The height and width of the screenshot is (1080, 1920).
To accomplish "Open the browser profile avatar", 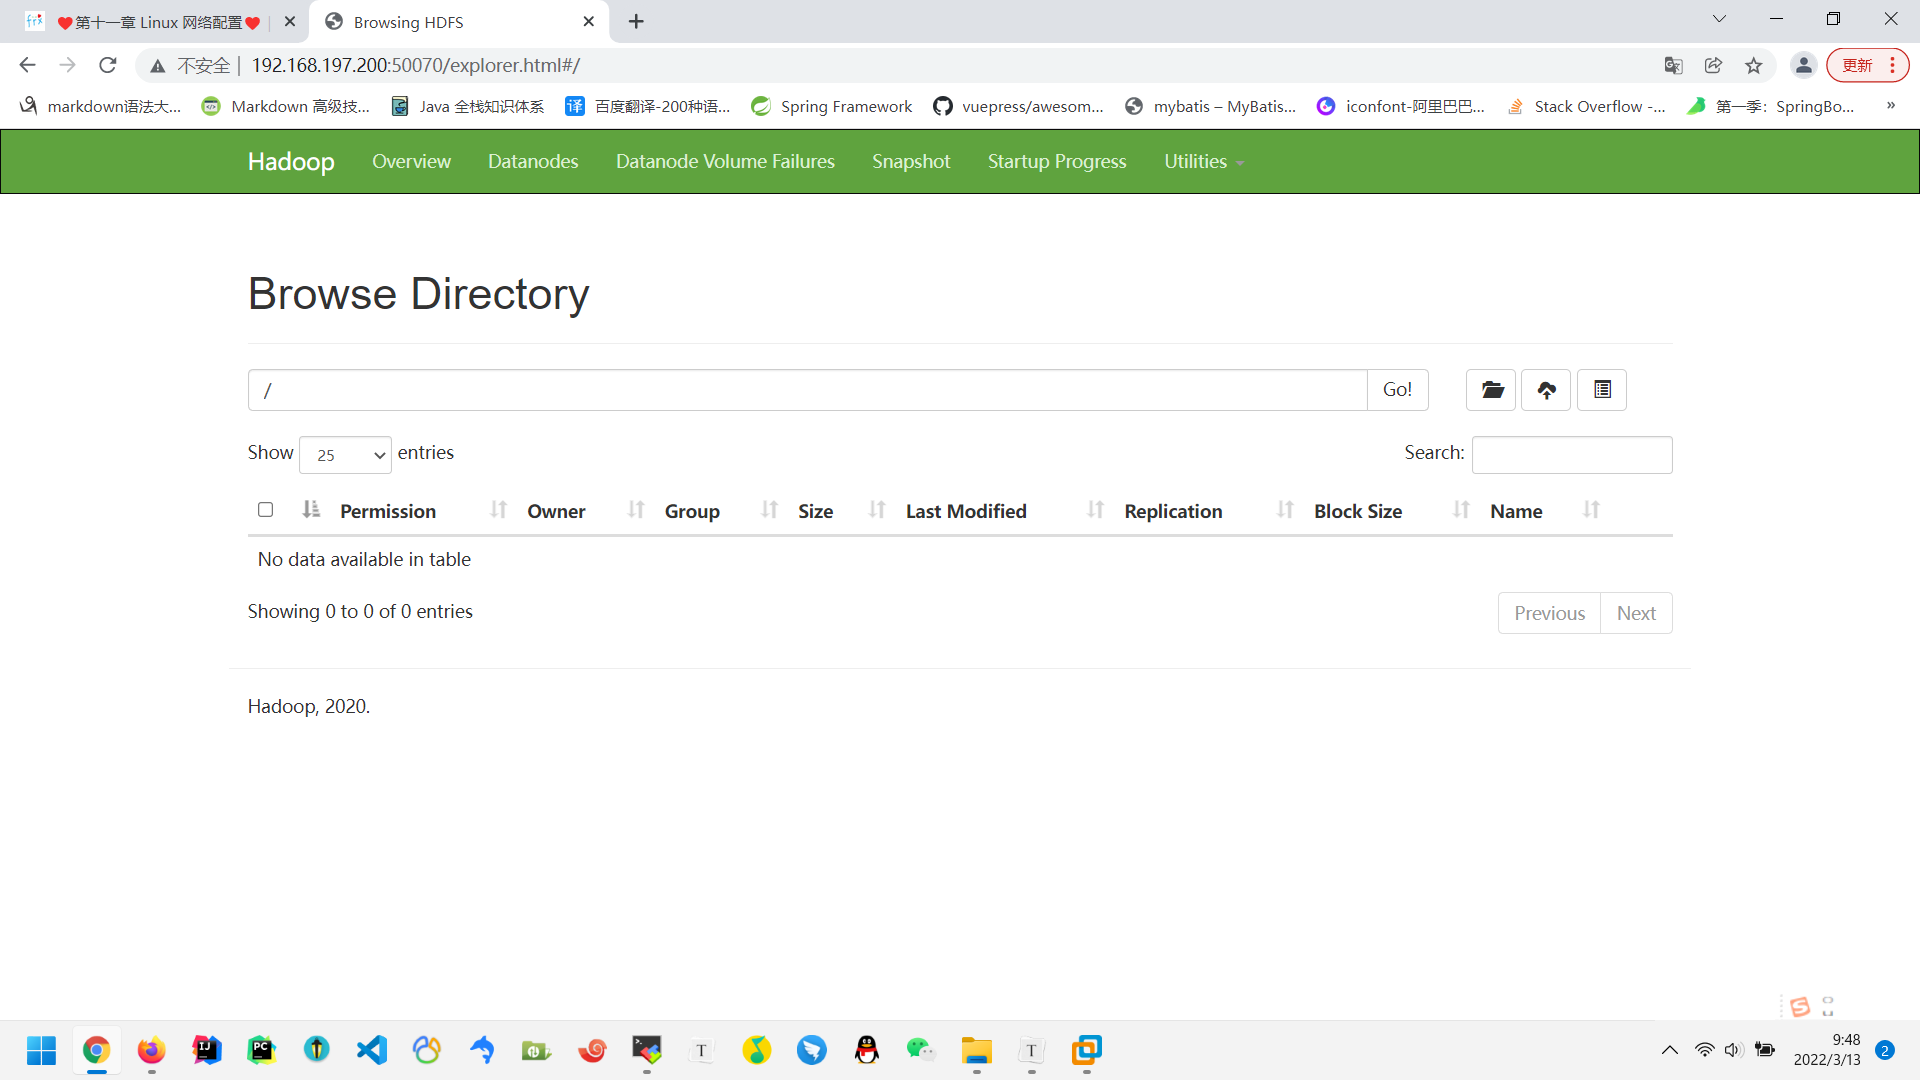I will [1803, 65].
